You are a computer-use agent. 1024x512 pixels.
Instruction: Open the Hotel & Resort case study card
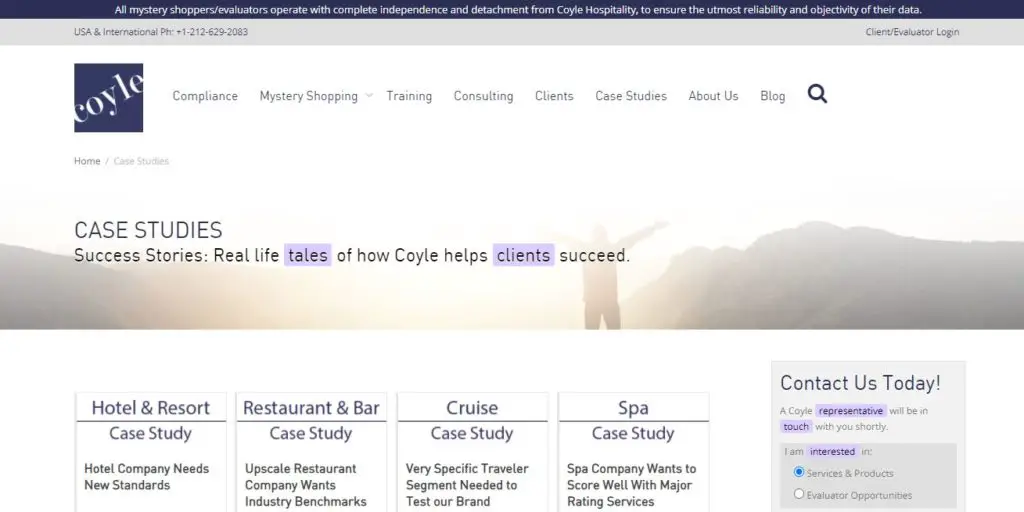[x=151, y=452]
